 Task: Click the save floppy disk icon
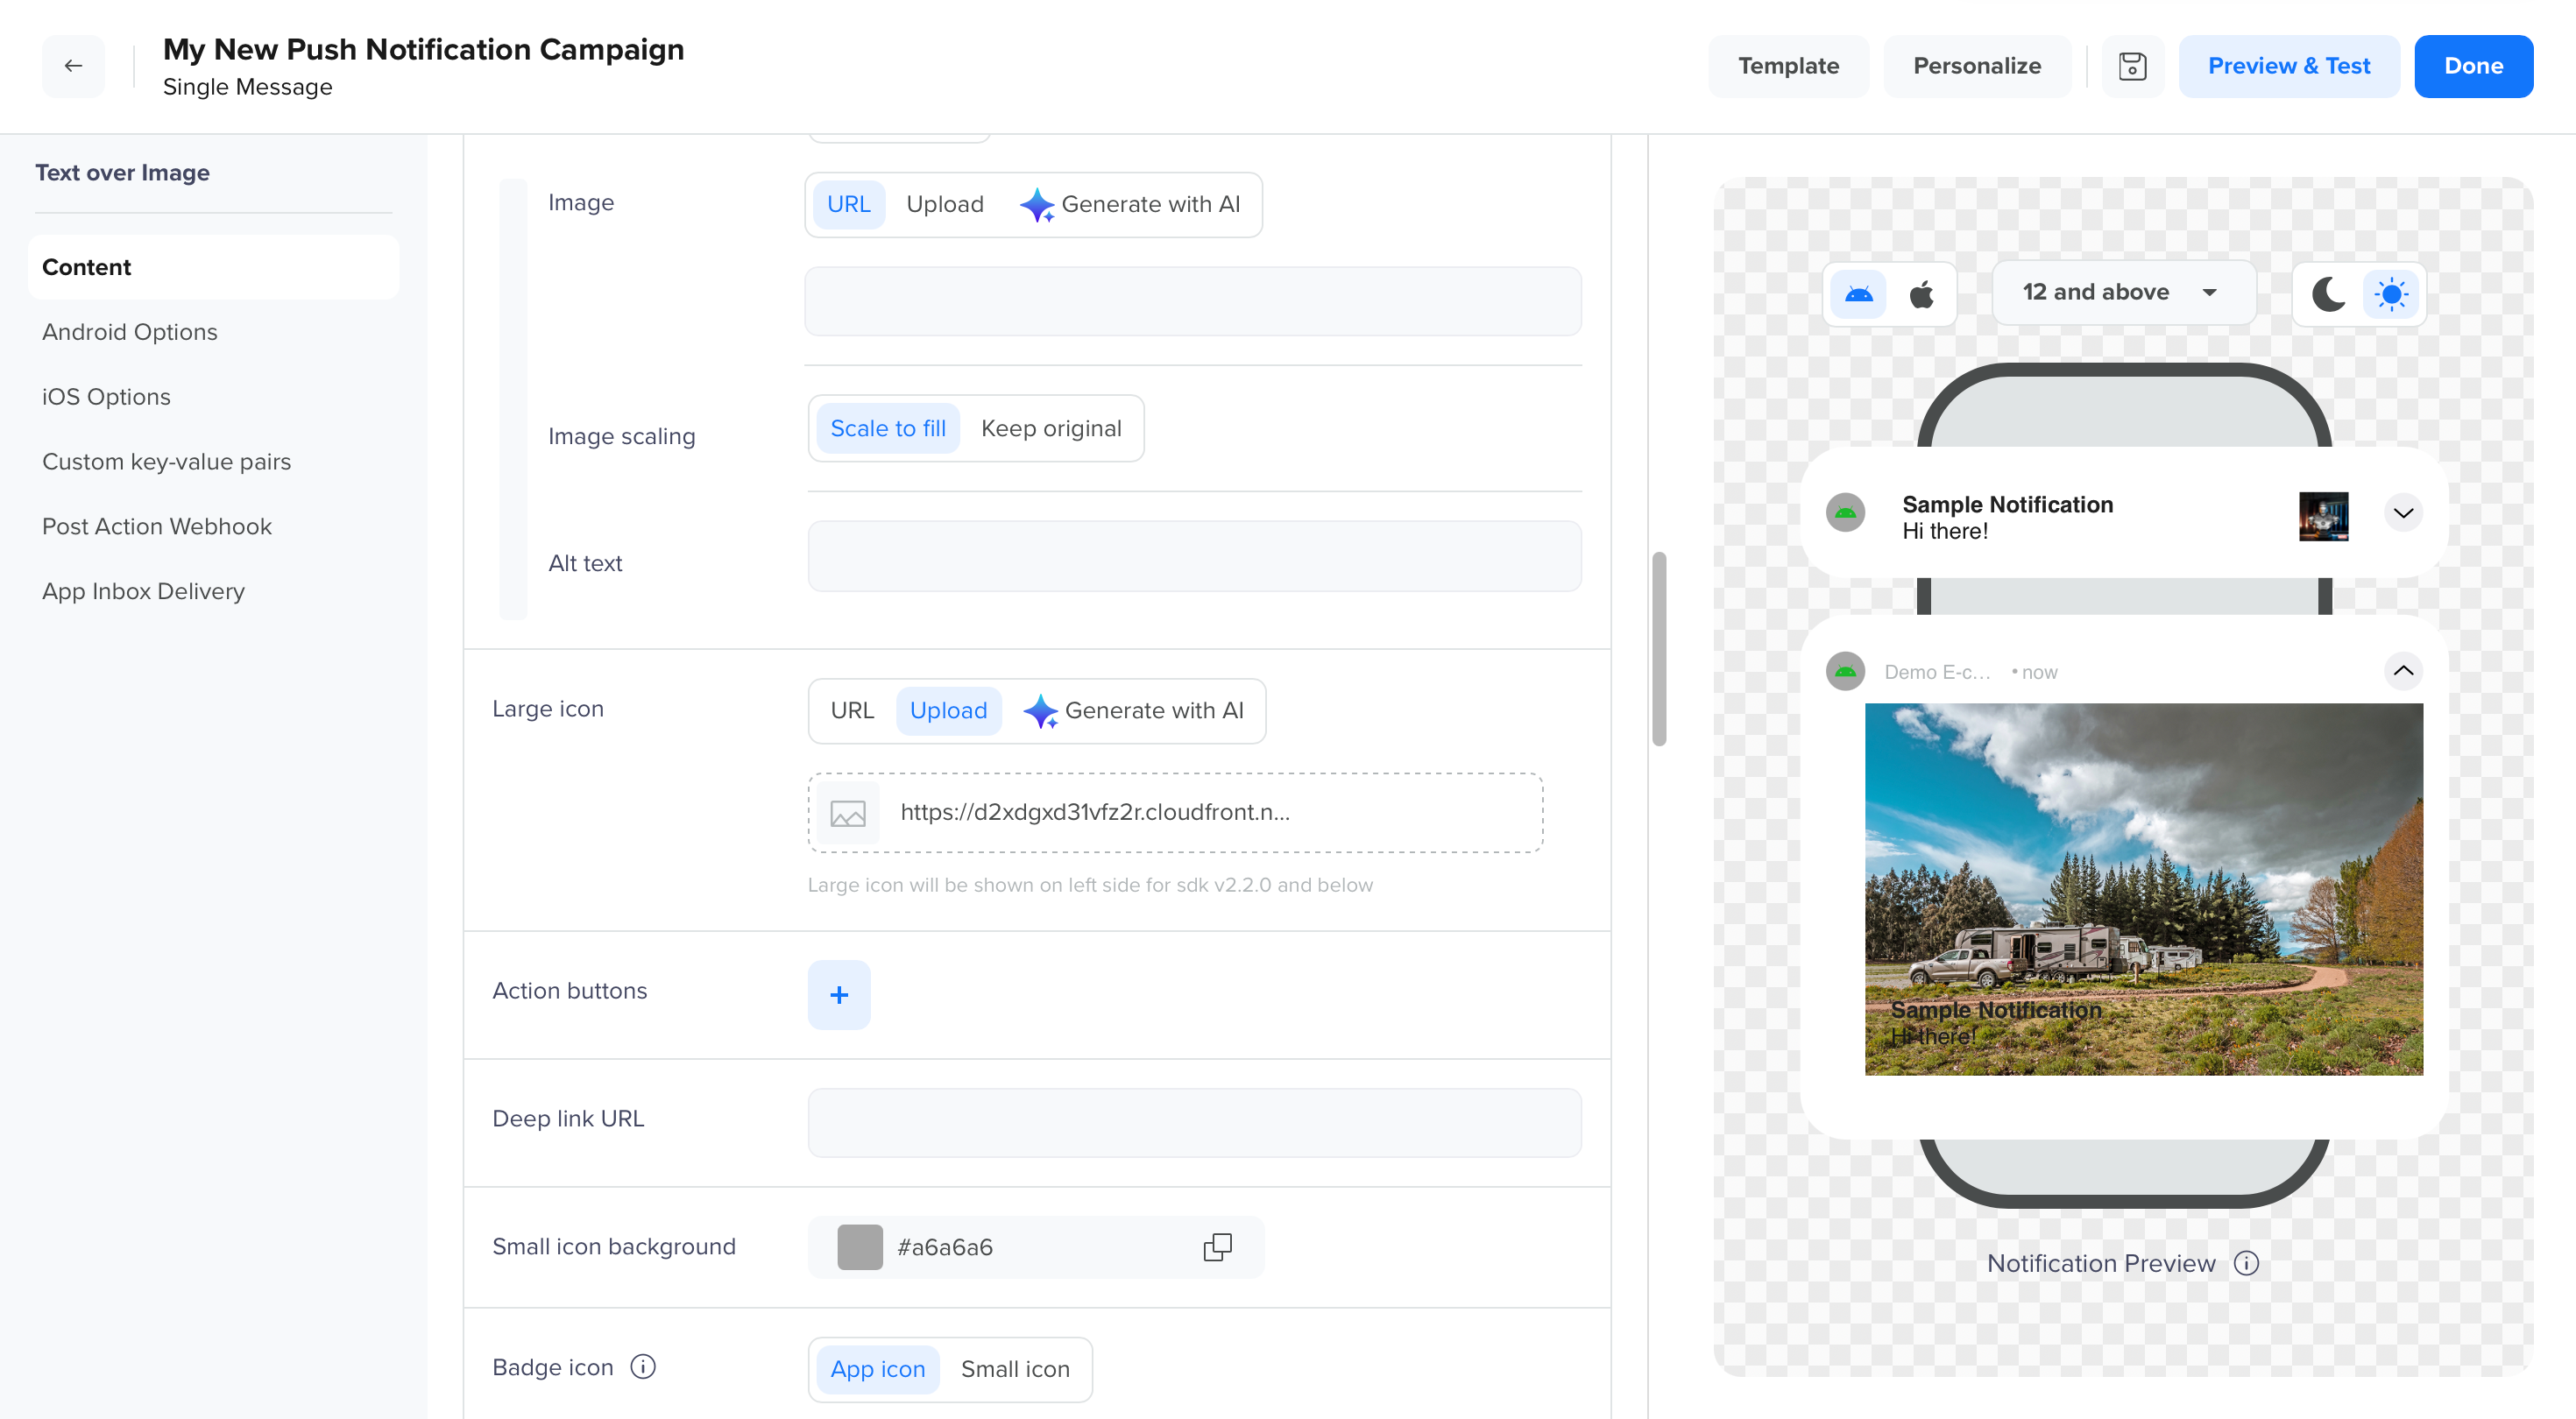point(2132,66)
